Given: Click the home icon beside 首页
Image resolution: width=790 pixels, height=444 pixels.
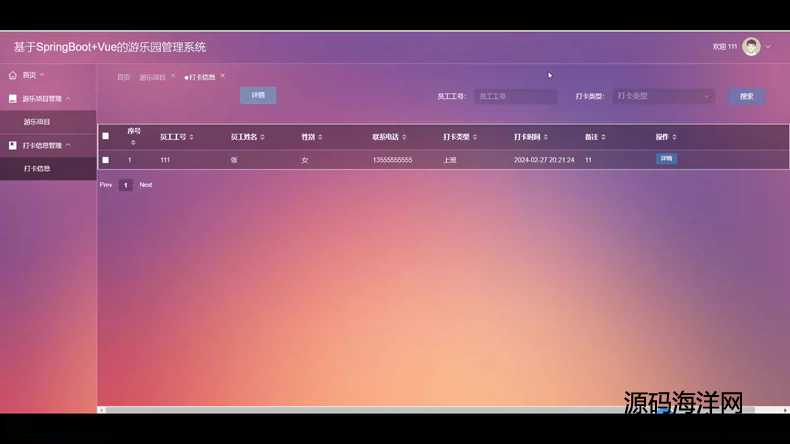Looking at the screenshot, I should (12, 75).
